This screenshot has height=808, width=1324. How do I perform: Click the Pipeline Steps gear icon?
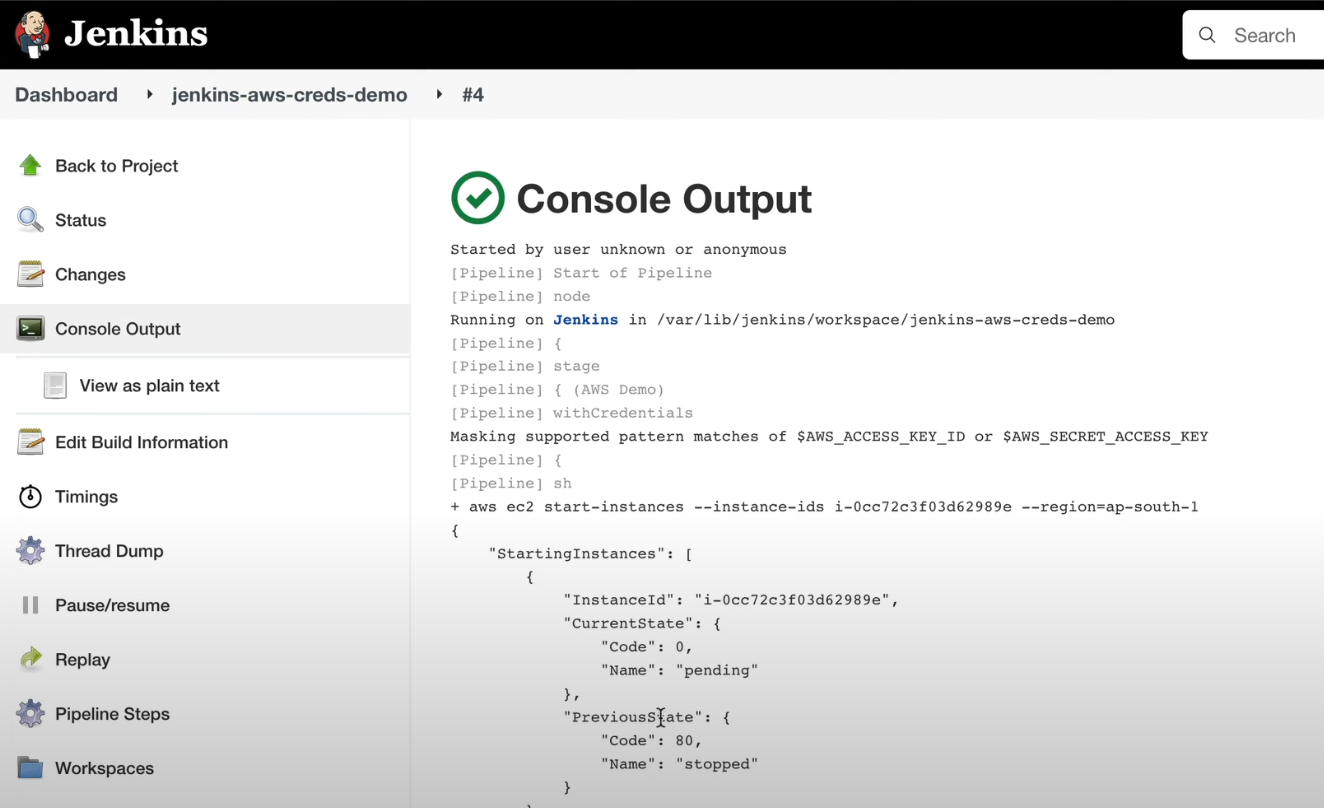[x=30, y=714]
